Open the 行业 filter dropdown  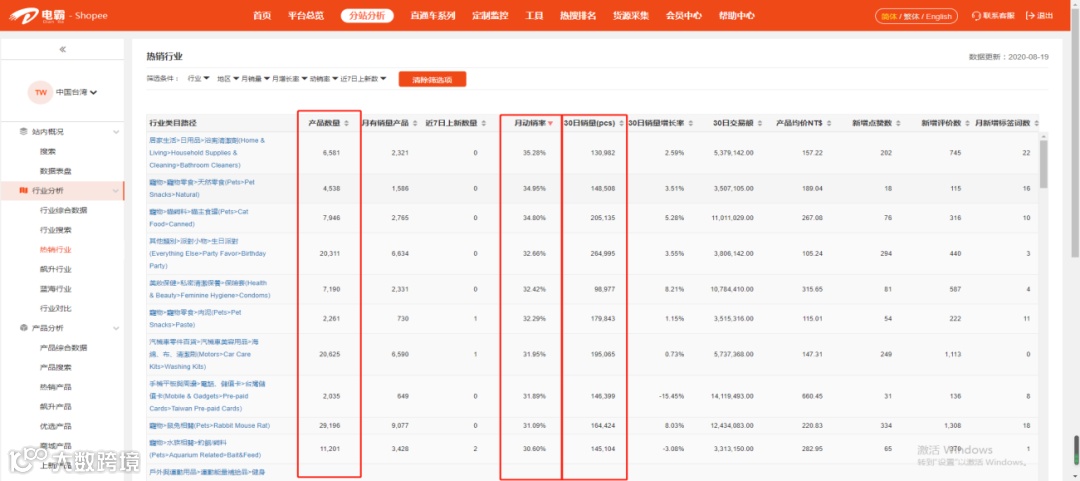198,79
